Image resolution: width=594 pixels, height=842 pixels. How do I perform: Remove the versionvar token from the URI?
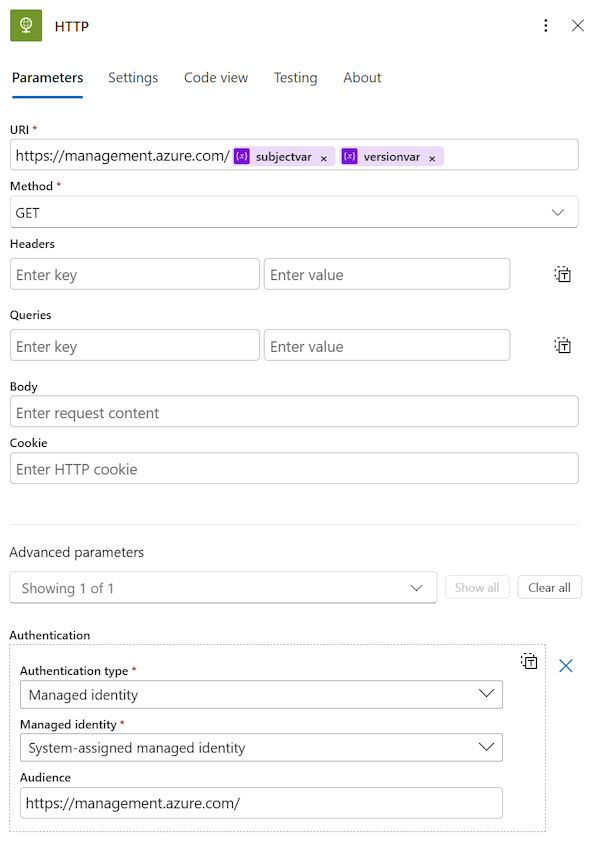click(x=431, y=156)
